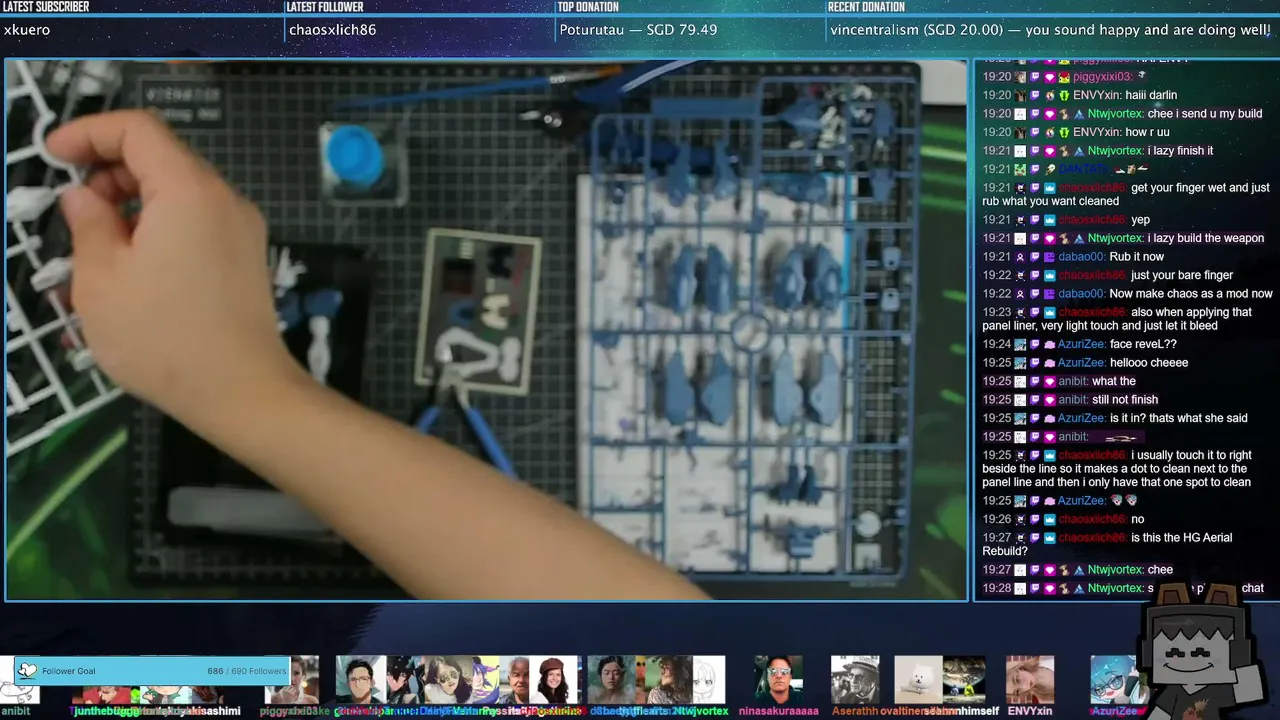This screenshot has height=720, width=1280.
Task: Click username dabao00 on "Rub it now" message
Action: (1081, 257)
